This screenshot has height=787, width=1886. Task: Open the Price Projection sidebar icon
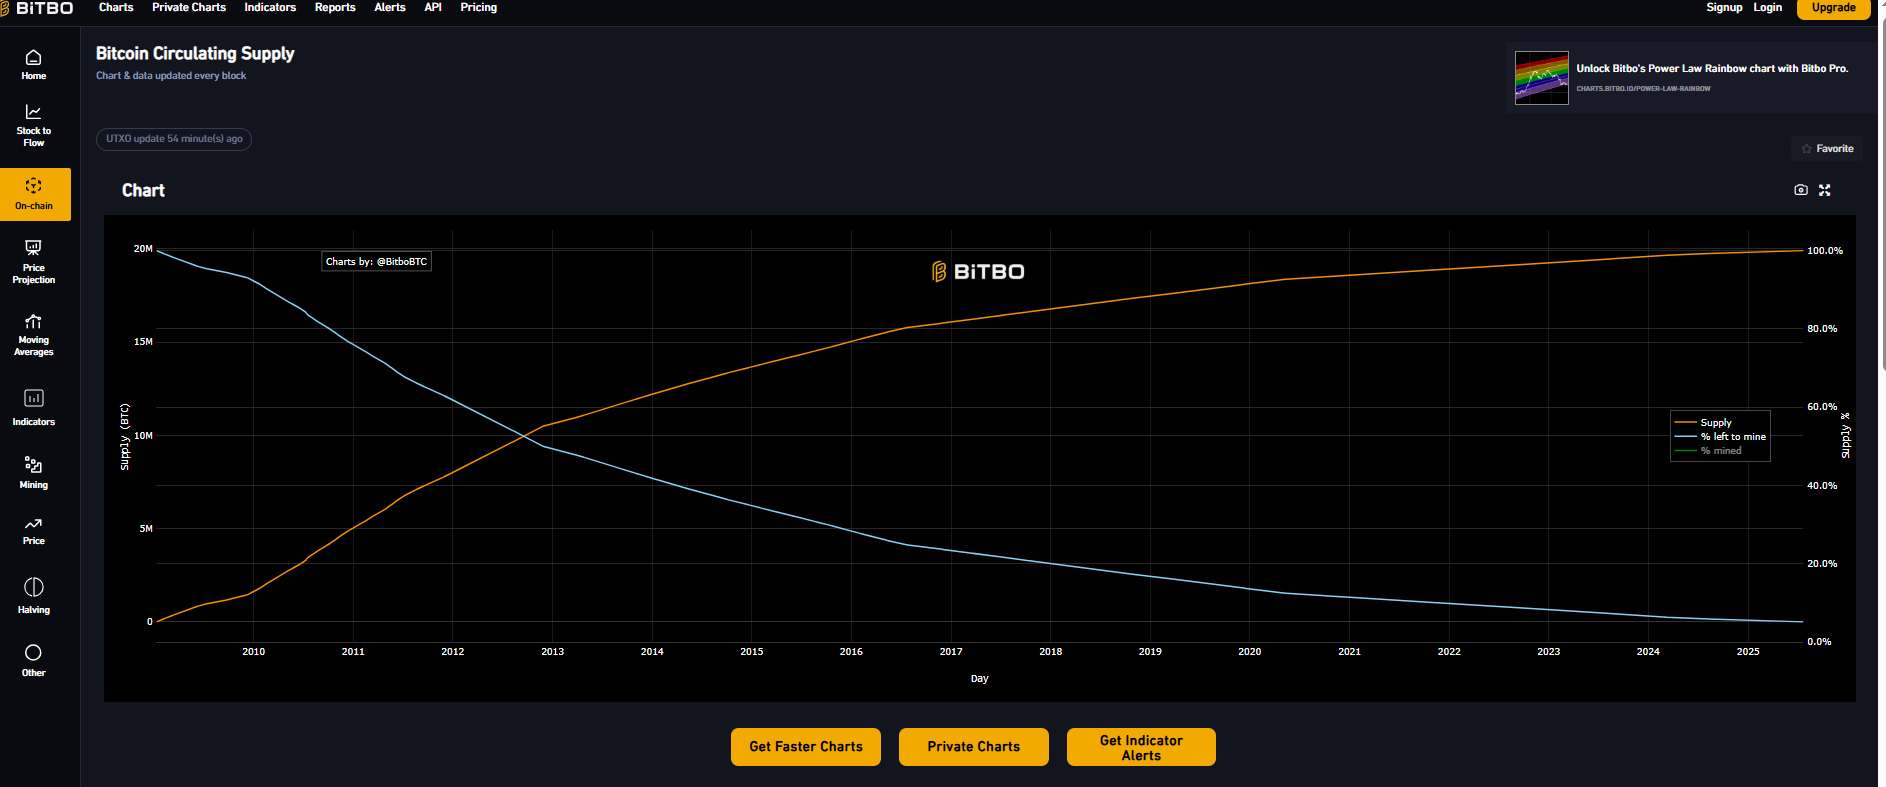tap(34, 261)
